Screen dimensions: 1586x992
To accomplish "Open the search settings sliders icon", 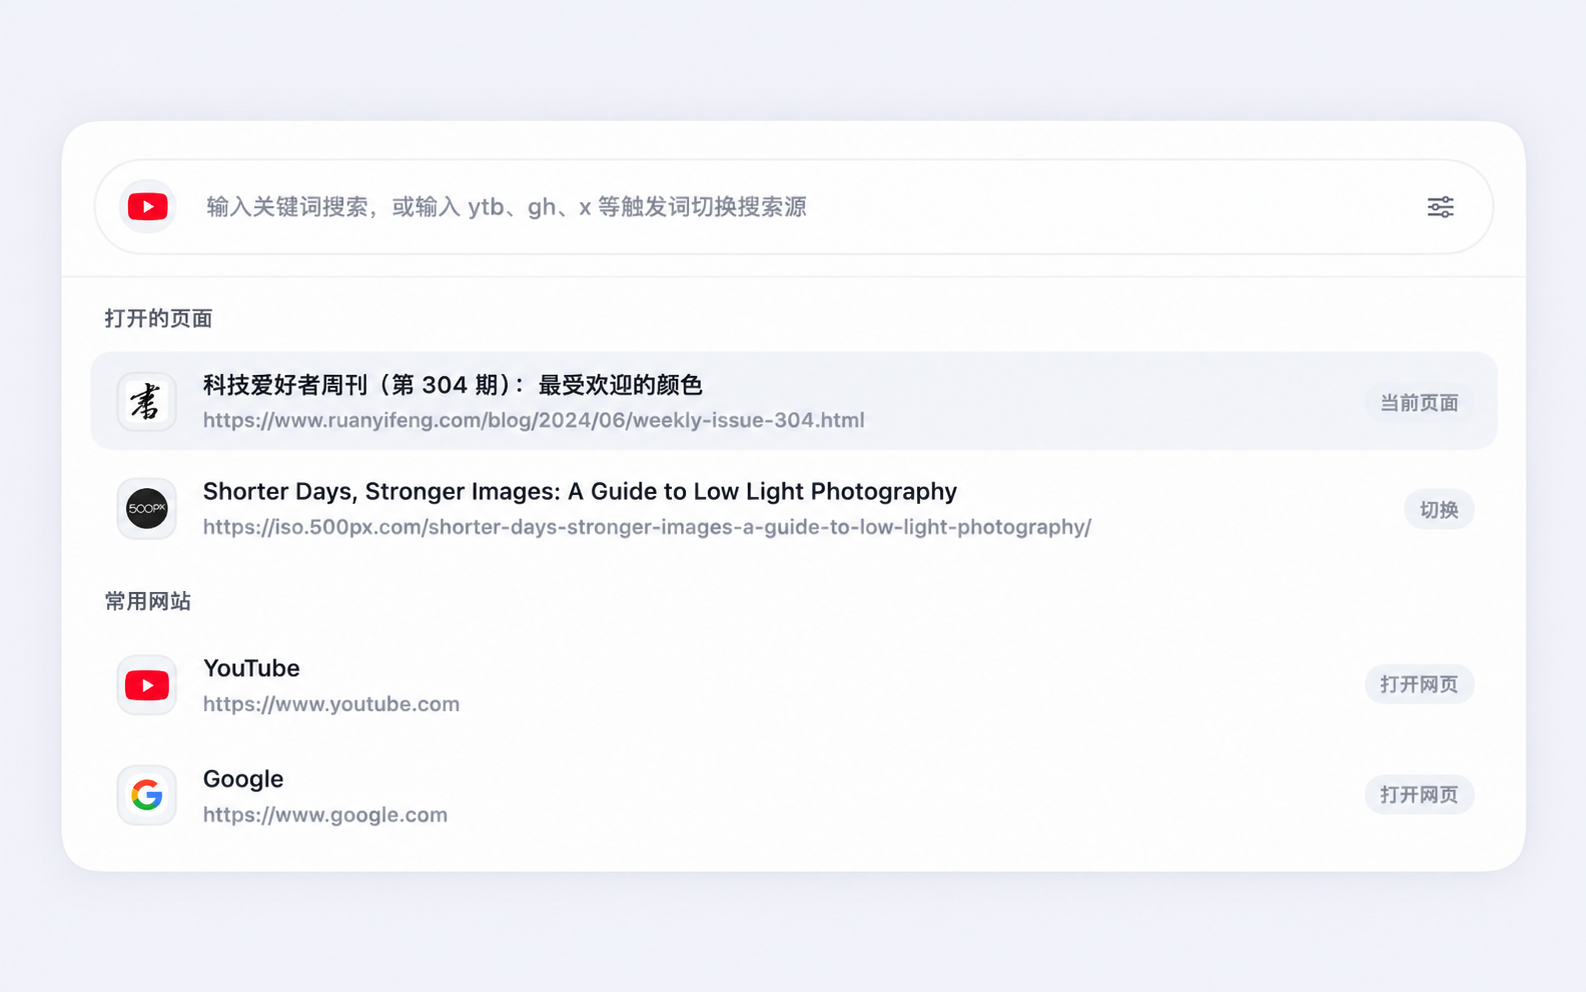I will [x=1440, y=207].
